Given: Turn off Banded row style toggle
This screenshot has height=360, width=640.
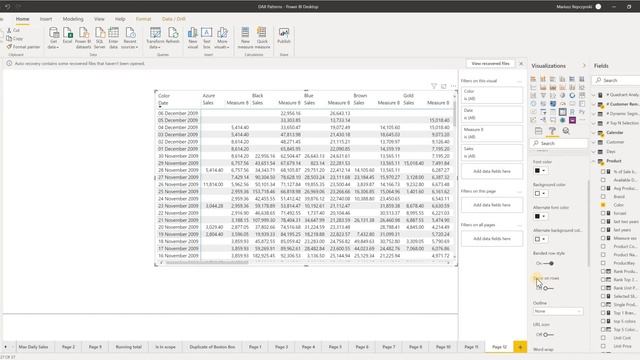Looking at the screenshot, I should [548, 263].
